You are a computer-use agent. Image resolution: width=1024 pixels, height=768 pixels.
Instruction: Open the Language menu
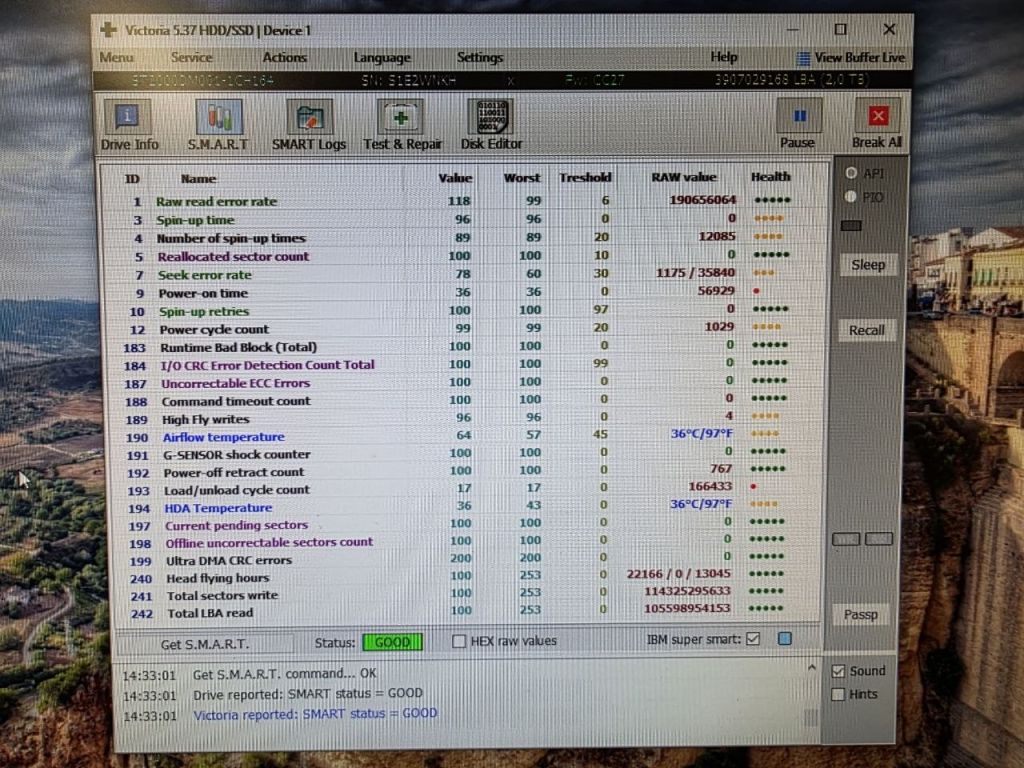point(382,57)
